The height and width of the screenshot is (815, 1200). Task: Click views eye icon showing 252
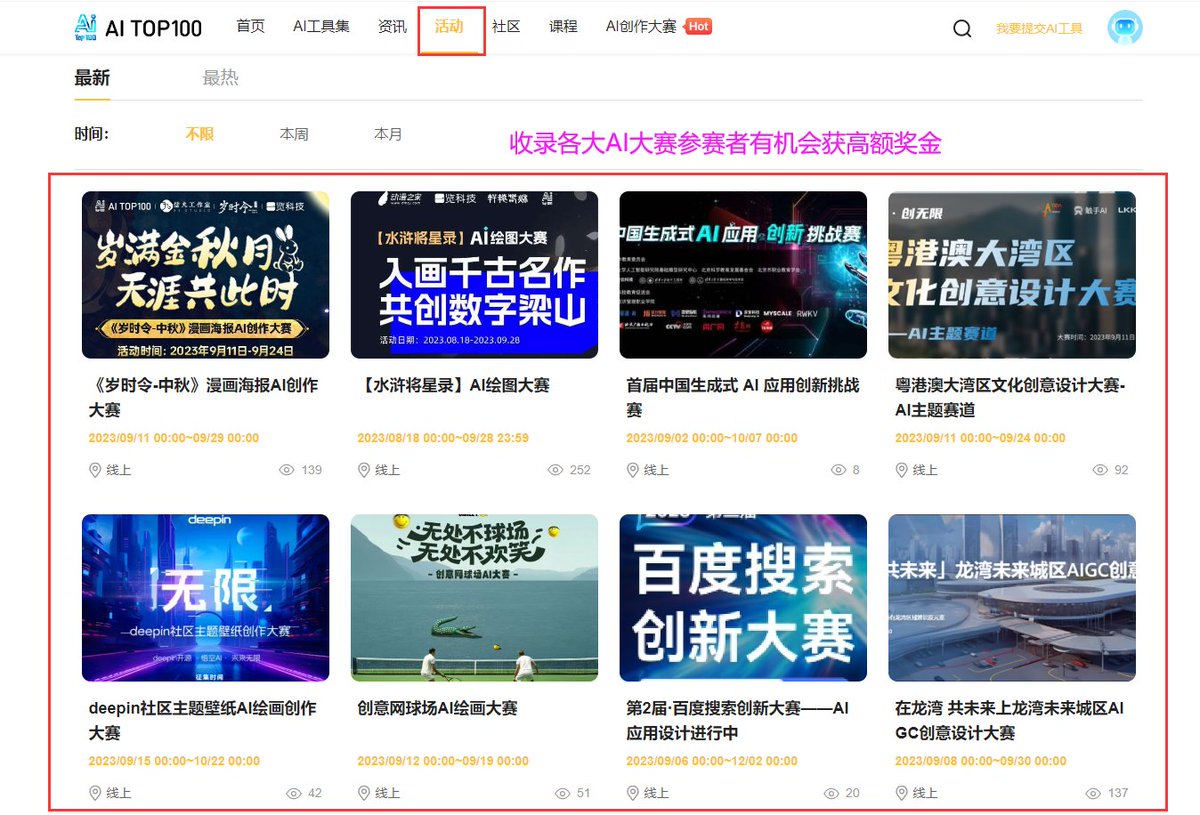(x=556, y=470)
